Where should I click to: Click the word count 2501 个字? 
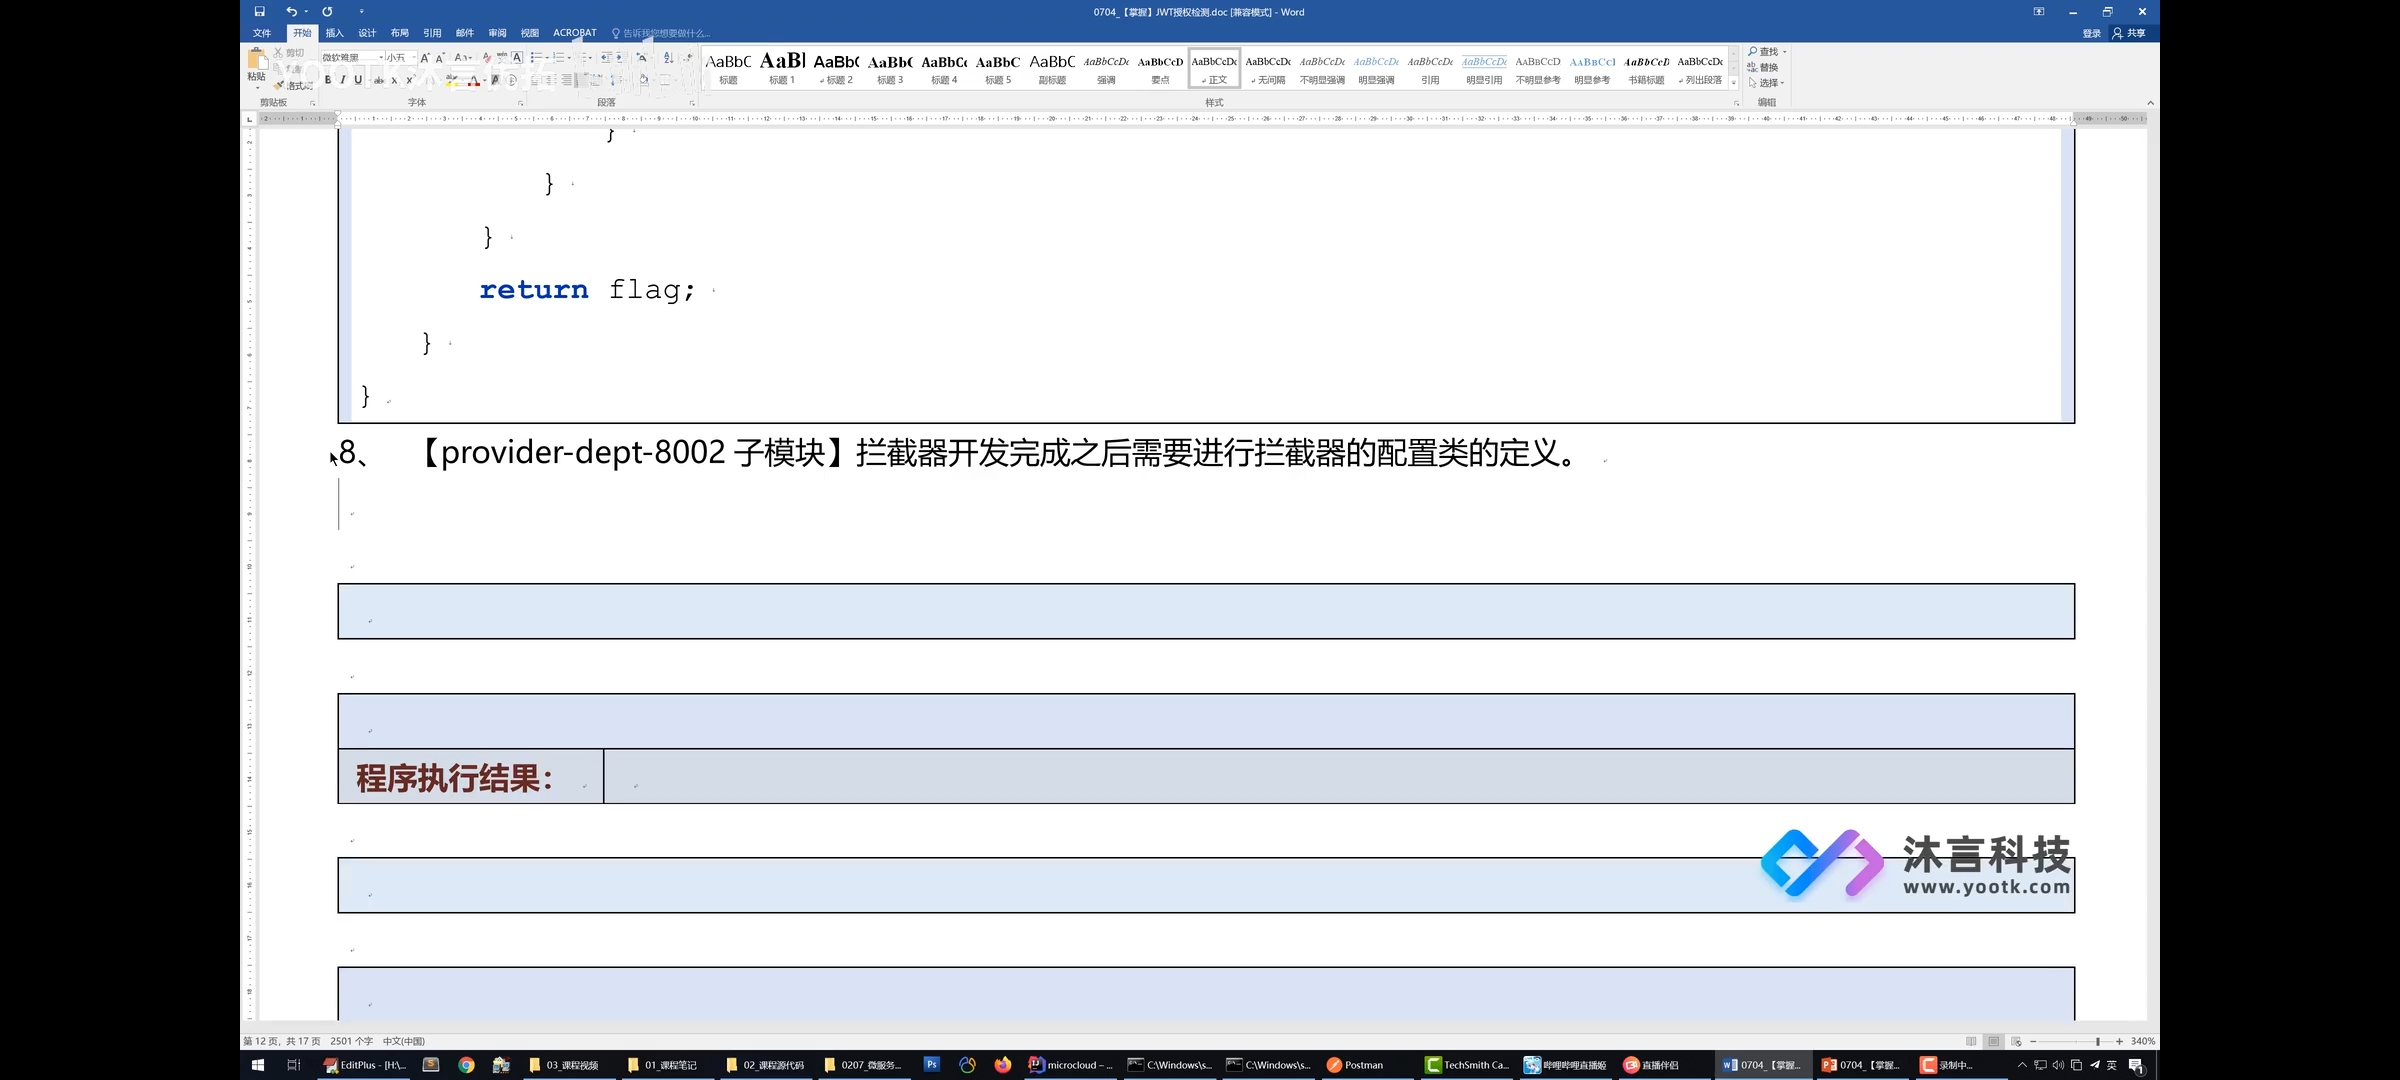[351, 1041]
